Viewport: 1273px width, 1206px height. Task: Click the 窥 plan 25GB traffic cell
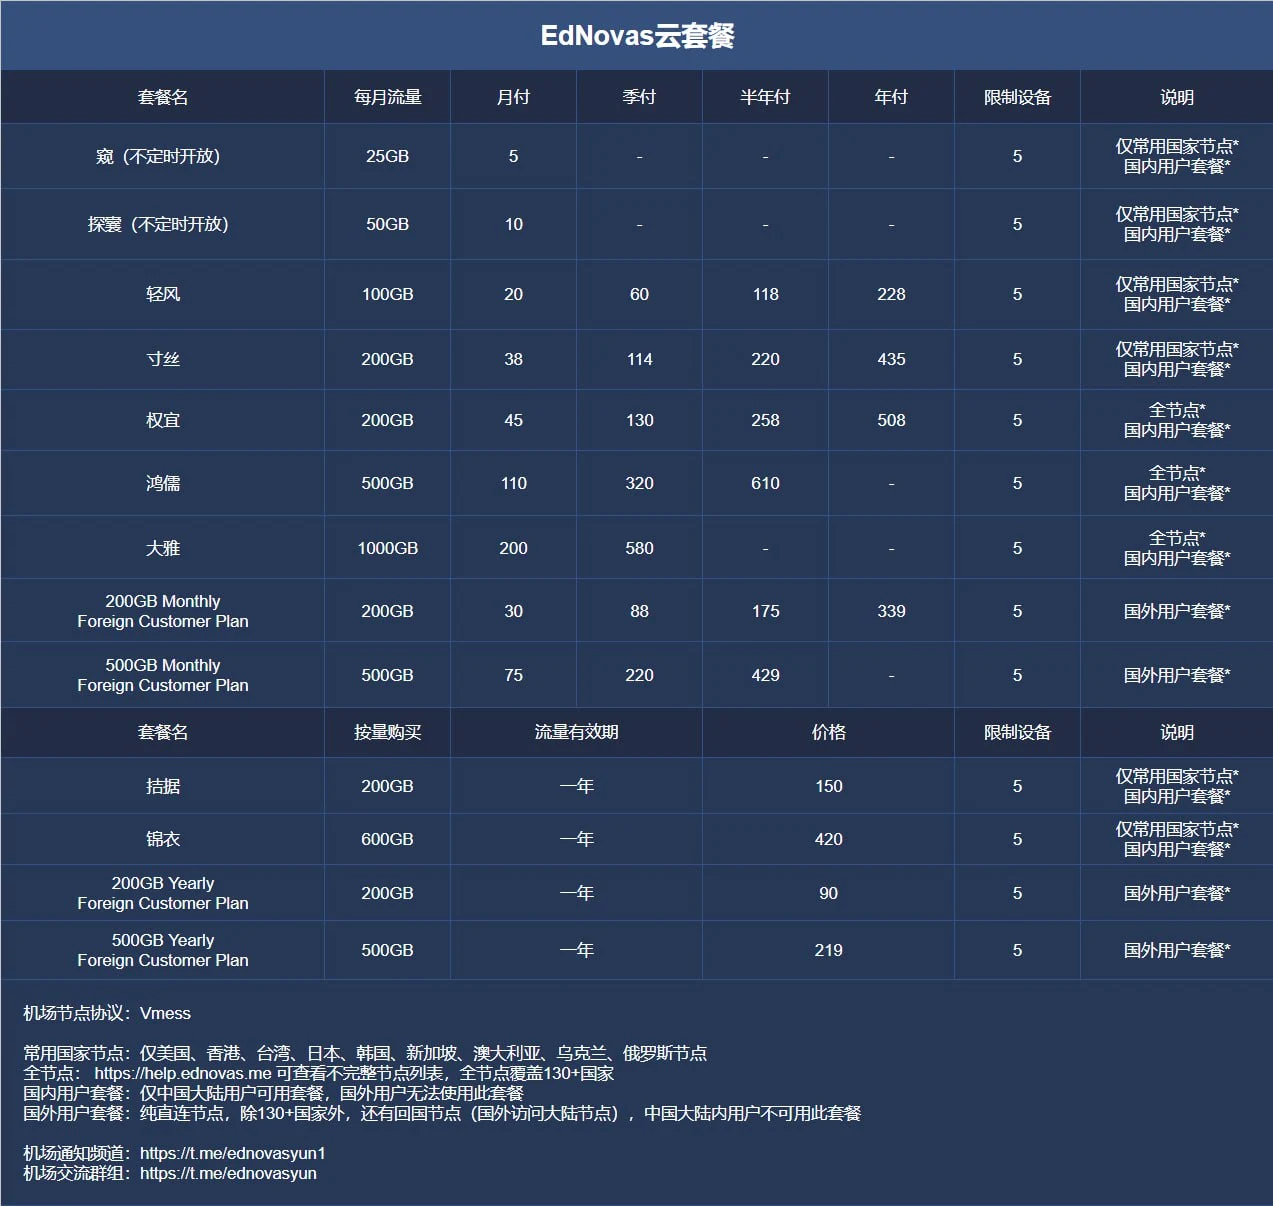tap(387, 156)
